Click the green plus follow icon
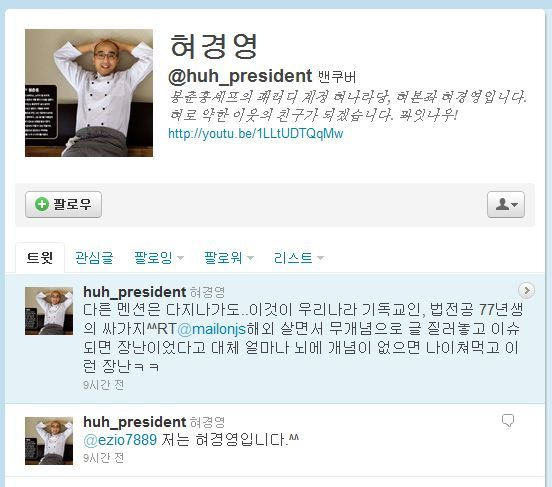The image size is (552, 487). click(42, 204)
